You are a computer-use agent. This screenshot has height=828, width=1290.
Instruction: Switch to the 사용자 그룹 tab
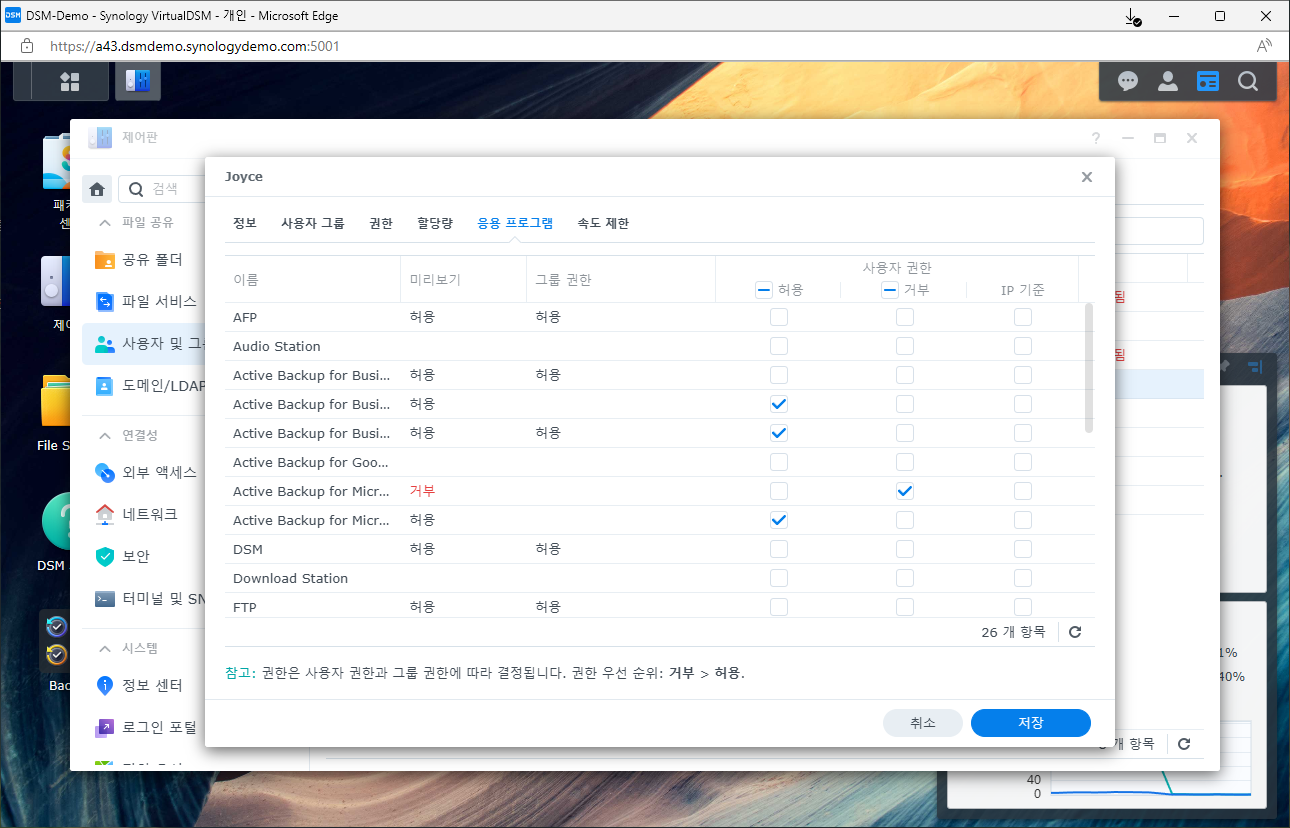pos(313,224)
